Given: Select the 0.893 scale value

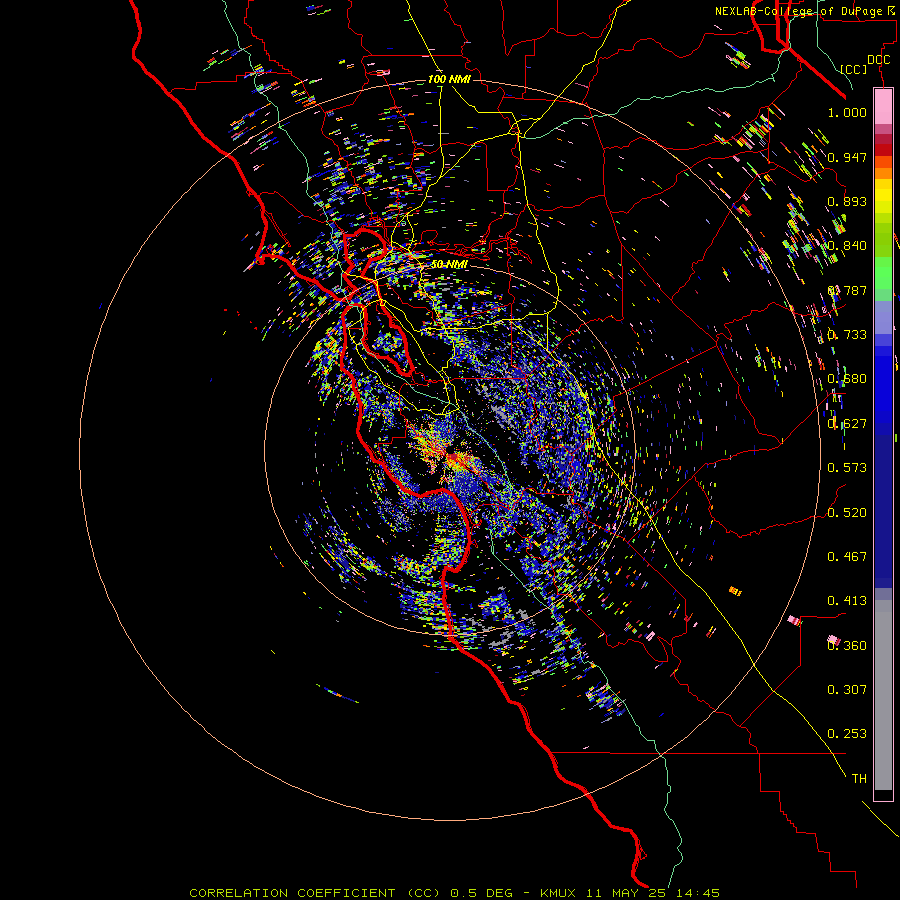Looking at the screenshot, I should tap(847, 201).
